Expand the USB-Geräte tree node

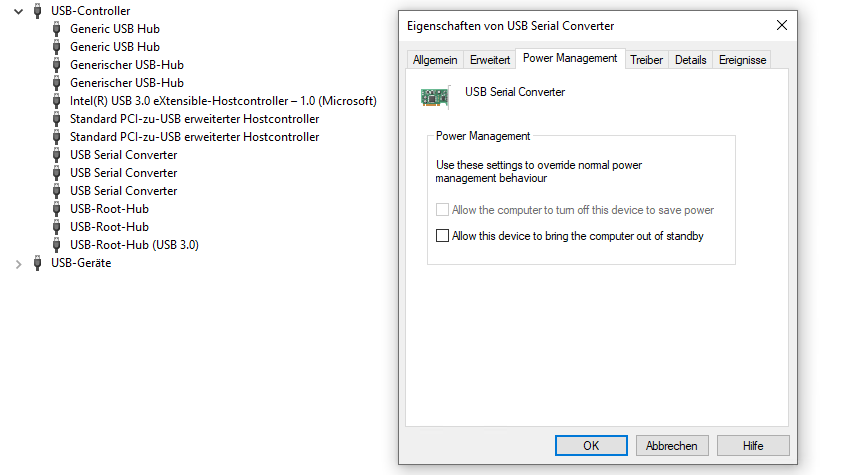point(18,264)
